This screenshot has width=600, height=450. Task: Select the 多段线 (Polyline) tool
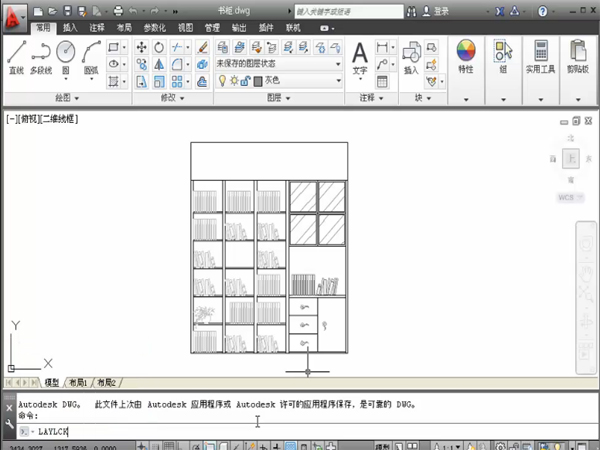(x=41, y=57)
